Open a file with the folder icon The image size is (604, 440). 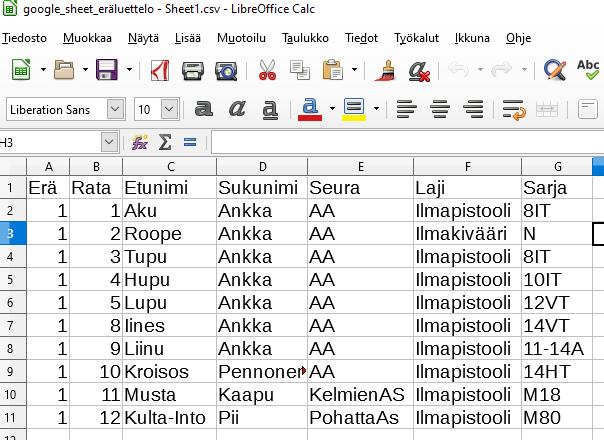click(x=64, y=70)
